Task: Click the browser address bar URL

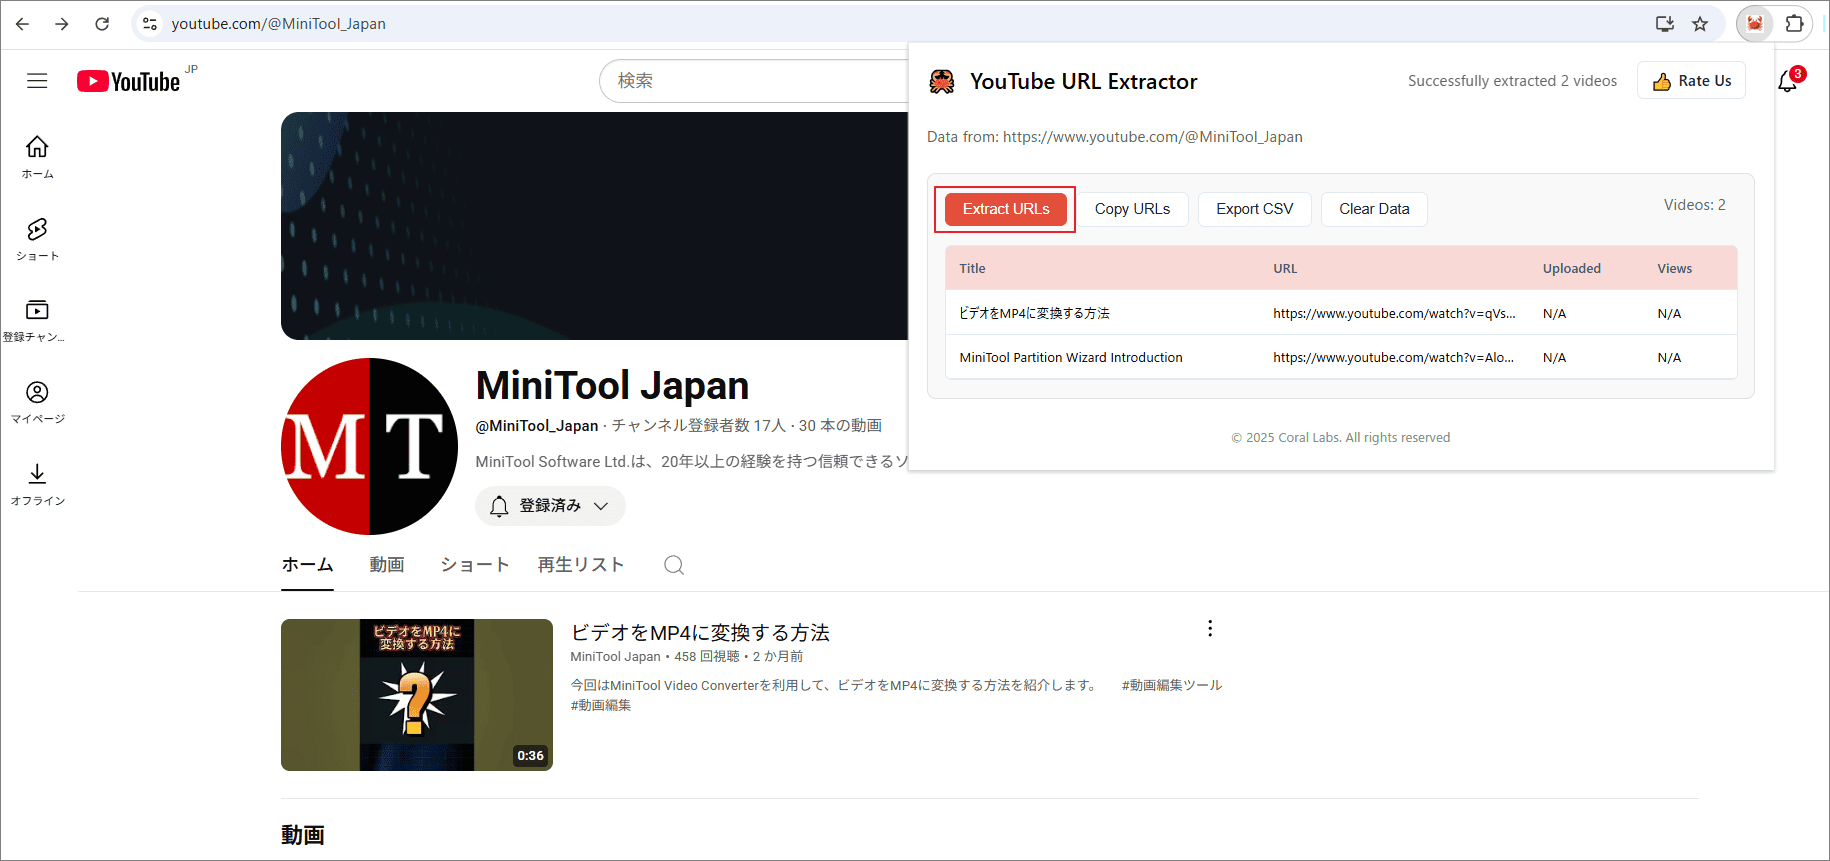Action: point(278,24)
